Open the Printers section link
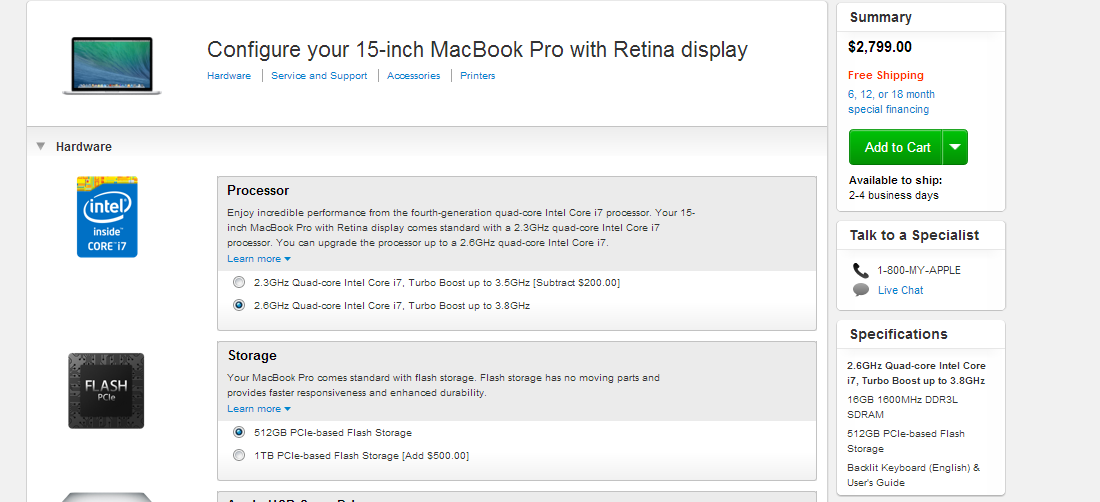The height and width of the screenshot is (502, 1100). pyautogui.click(x=477, y=76)
